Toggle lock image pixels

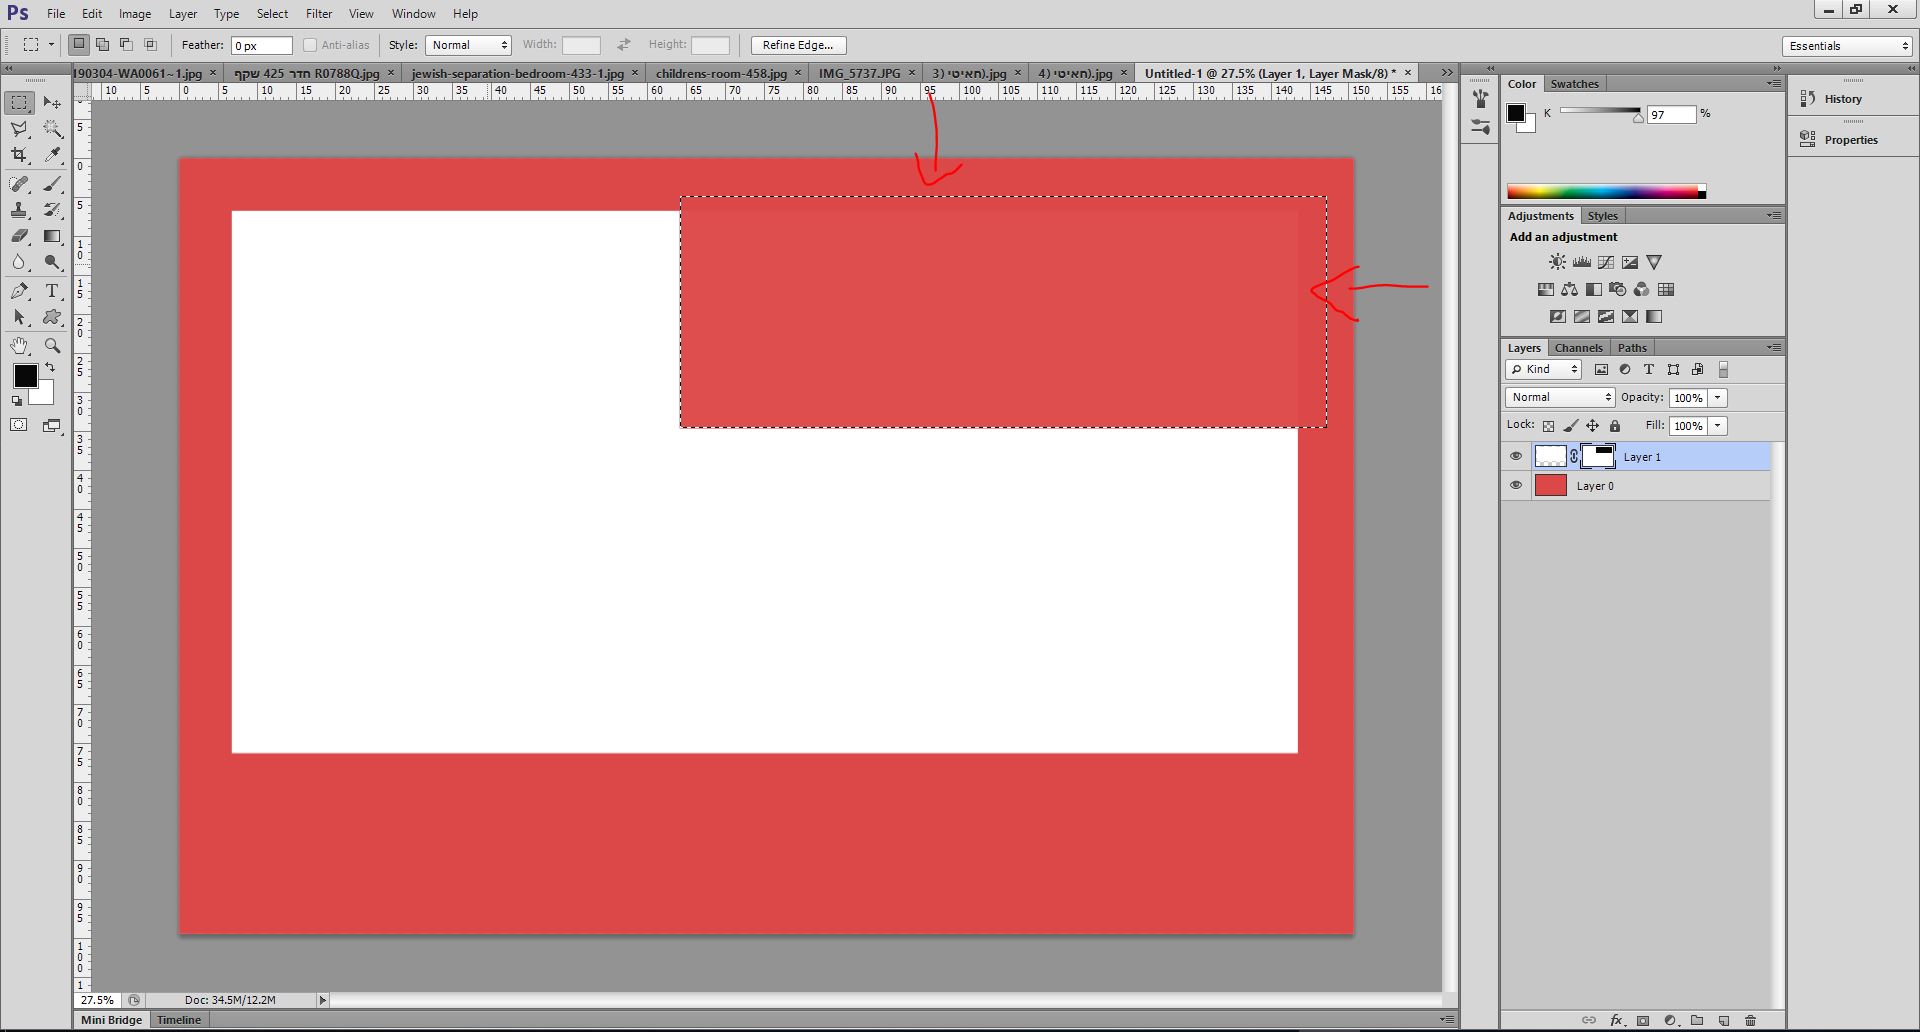pos(1570,426)
